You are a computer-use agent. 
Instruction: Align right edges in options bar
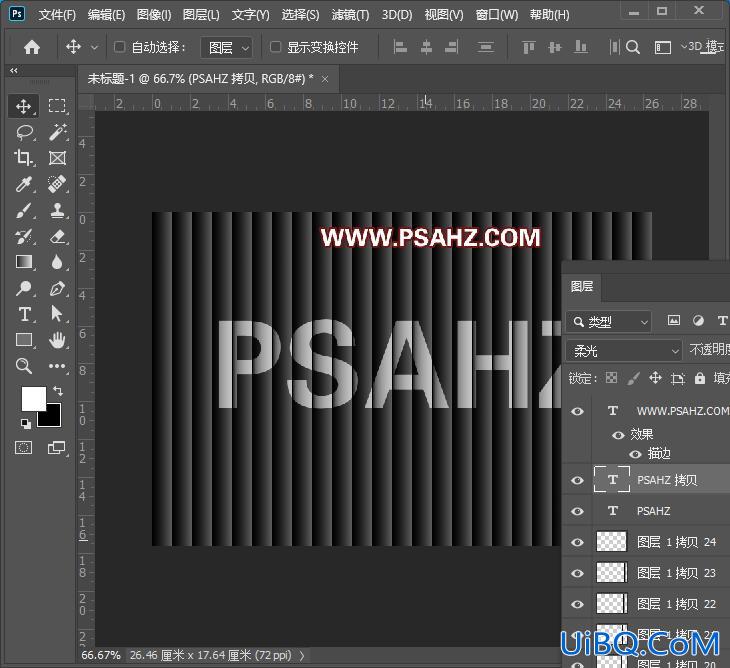(x=452, y=47)
